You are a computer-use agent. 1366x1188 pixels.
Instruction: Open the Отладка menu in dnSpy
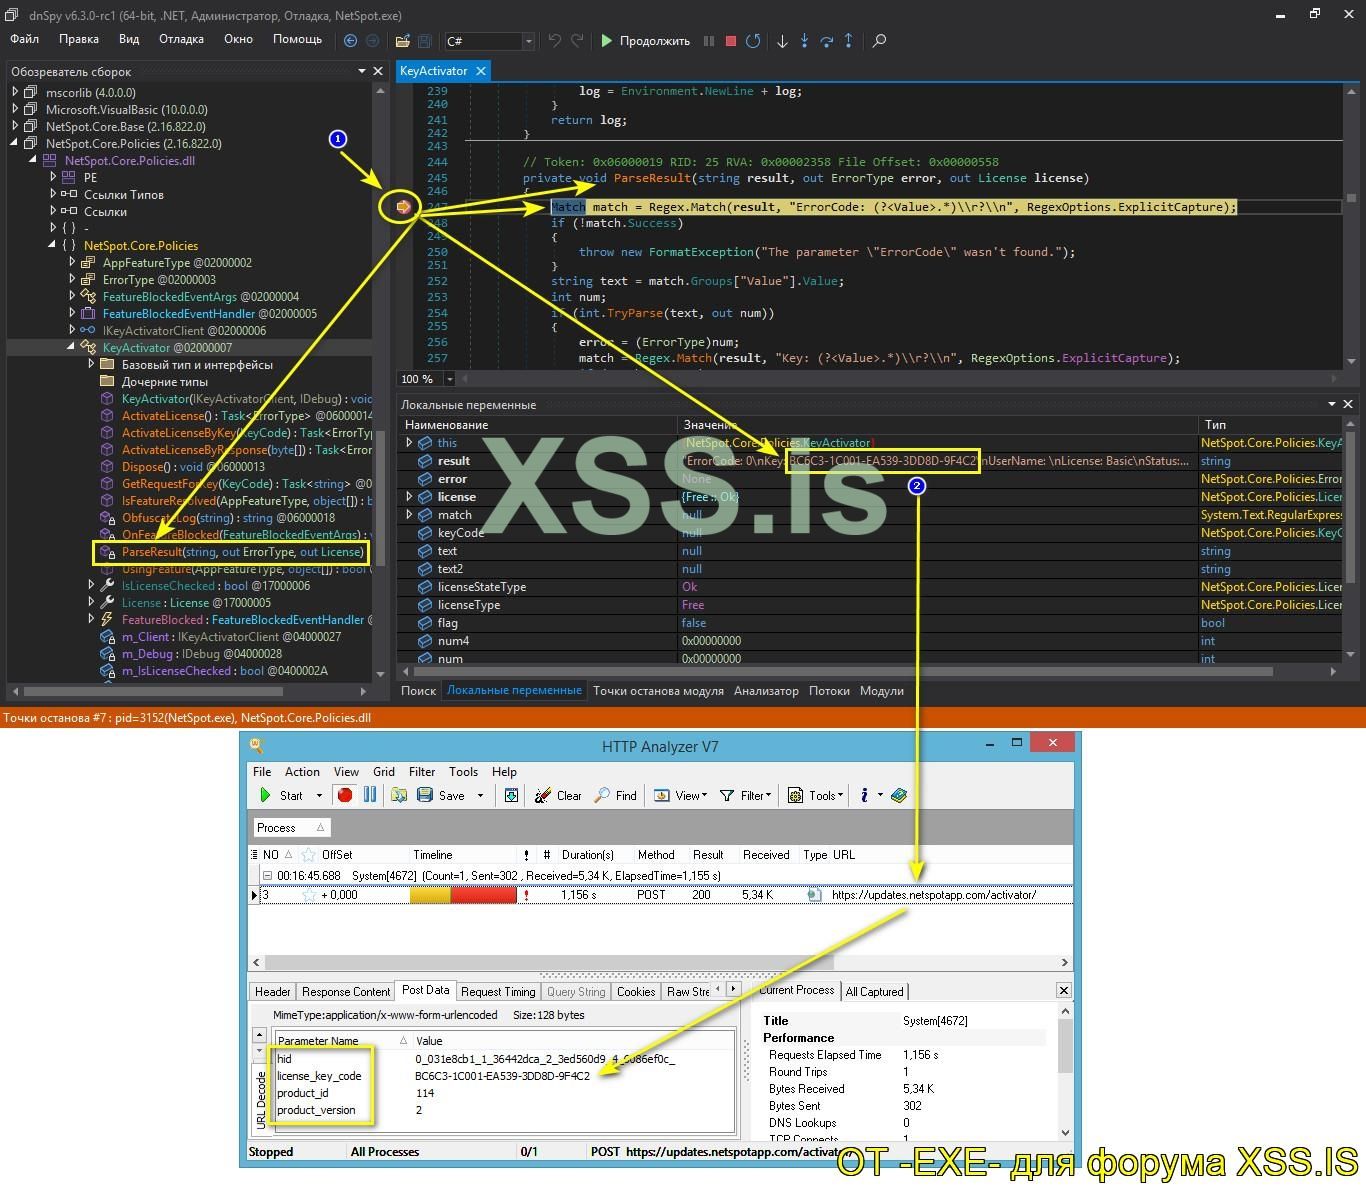(x=181, y=39)
